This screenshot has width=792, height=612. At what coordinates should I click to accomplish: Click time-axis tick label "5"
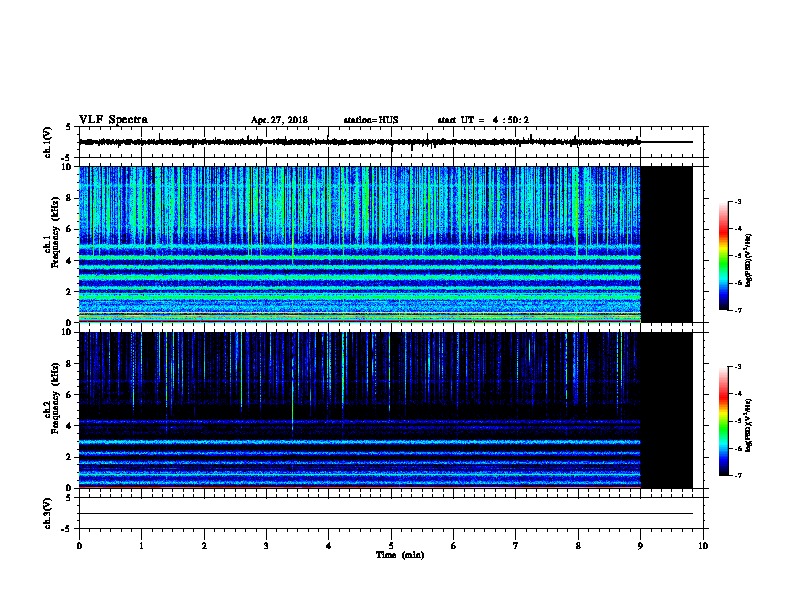(391, 546)
